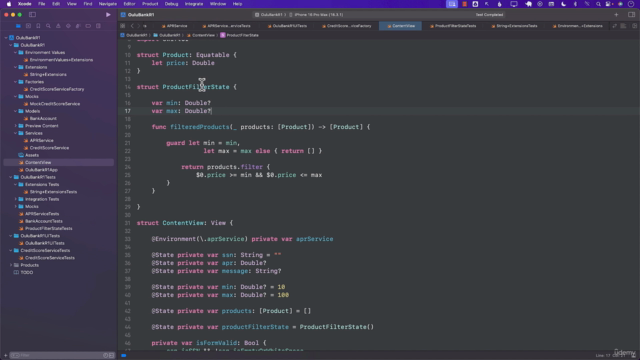Open the Integrate menu
Image resolution: width=640 pixels, height=360 pixels.
tap(194, 4)
